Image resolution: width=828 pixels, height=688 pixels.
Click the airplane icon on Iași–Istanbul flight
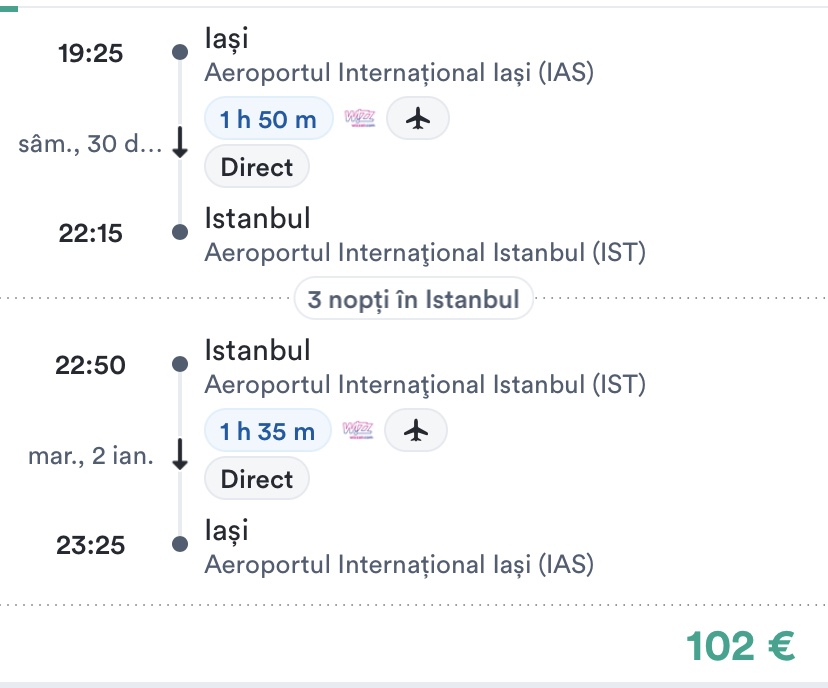tap(417, 119)
